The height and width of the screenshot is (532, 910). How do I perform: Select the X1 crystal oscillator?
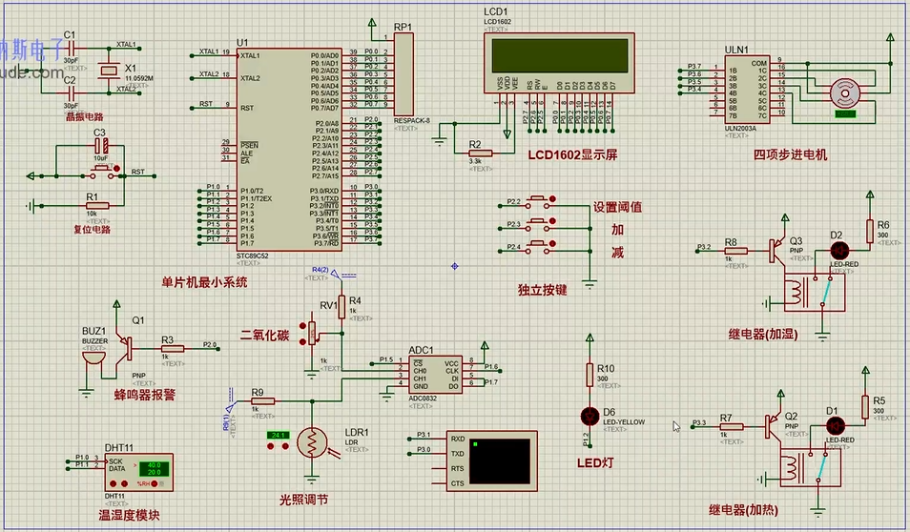point(109,71)
